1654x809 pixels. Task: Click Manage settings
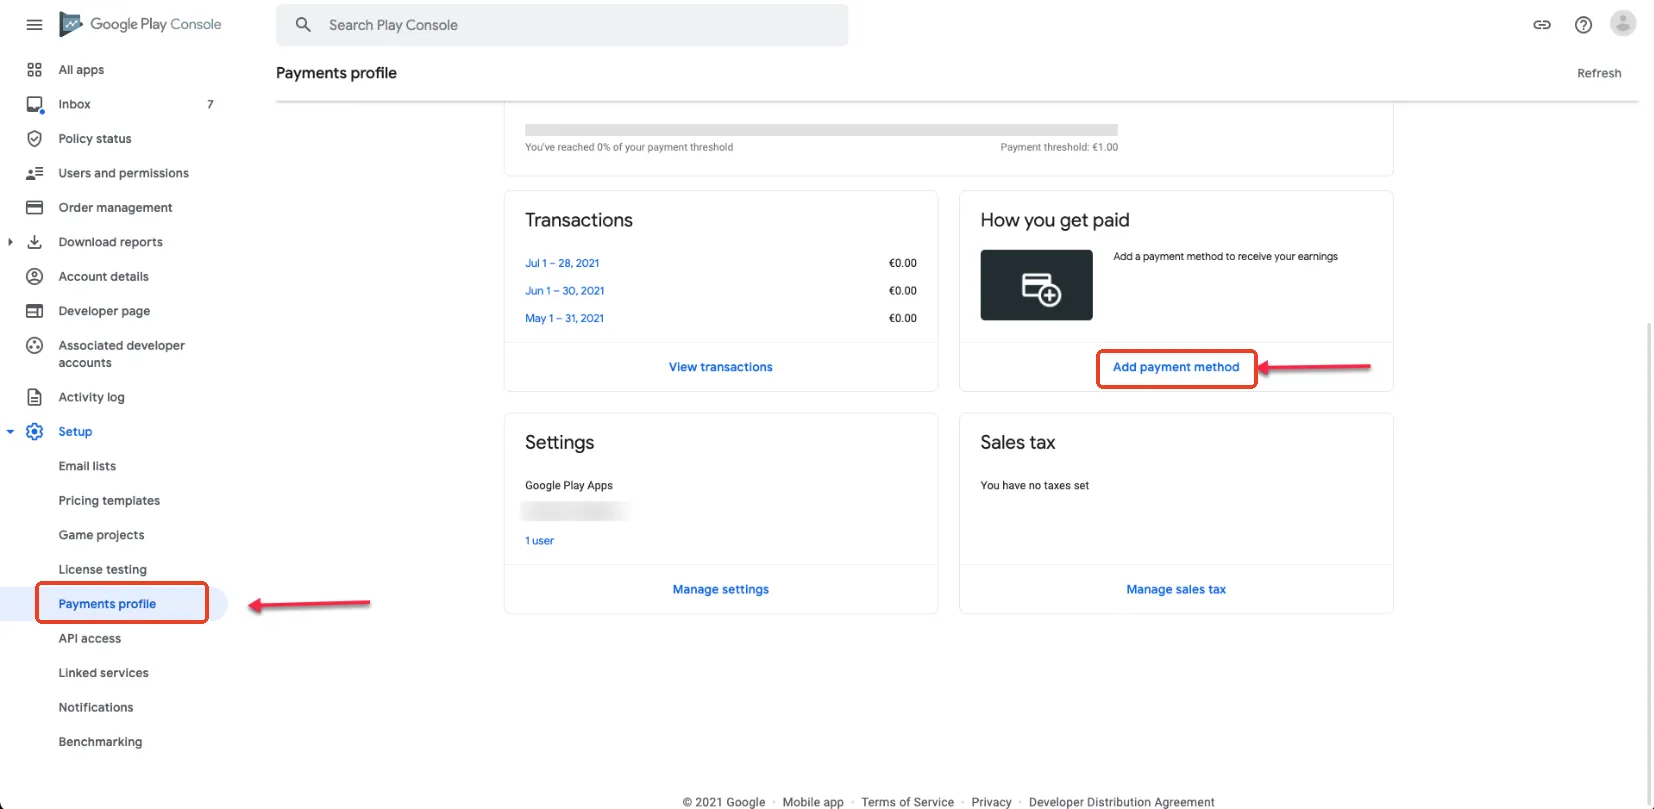point(721,590)
